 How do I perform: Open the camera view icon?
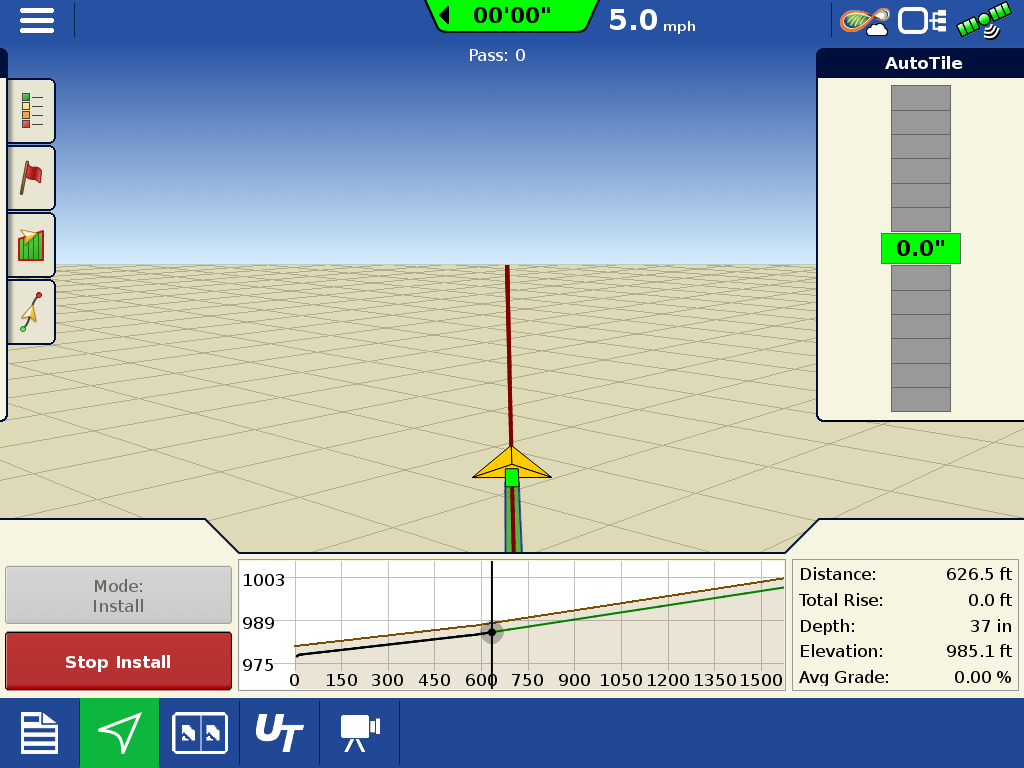358,733
